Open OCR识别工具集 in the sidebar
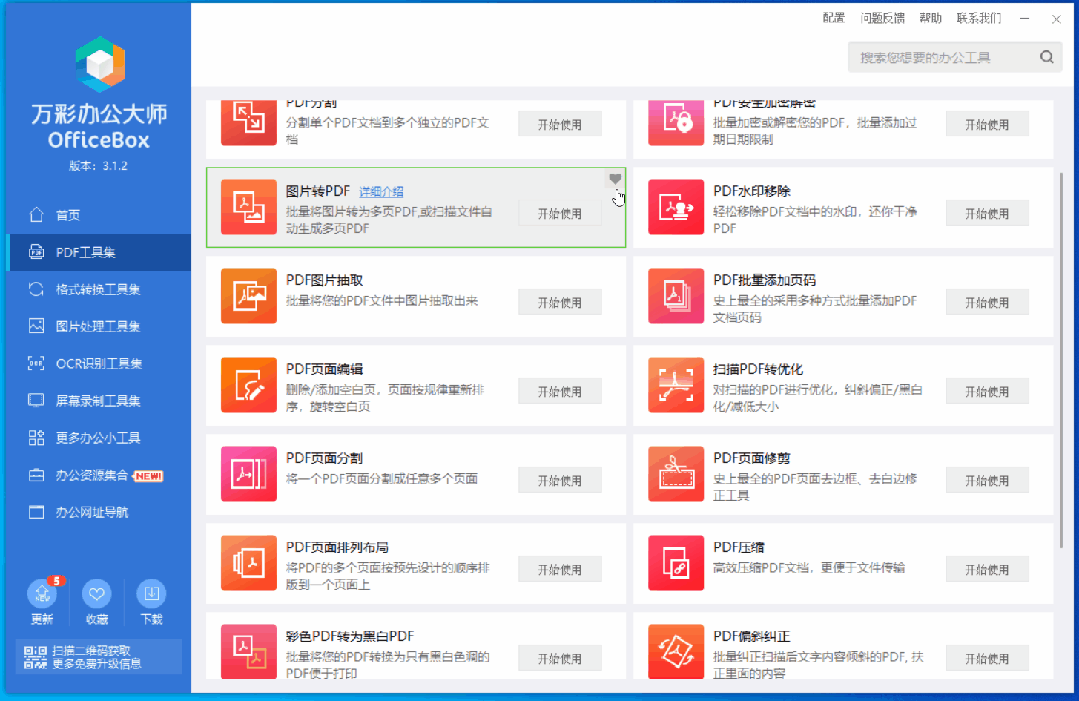 pos(98,364)
